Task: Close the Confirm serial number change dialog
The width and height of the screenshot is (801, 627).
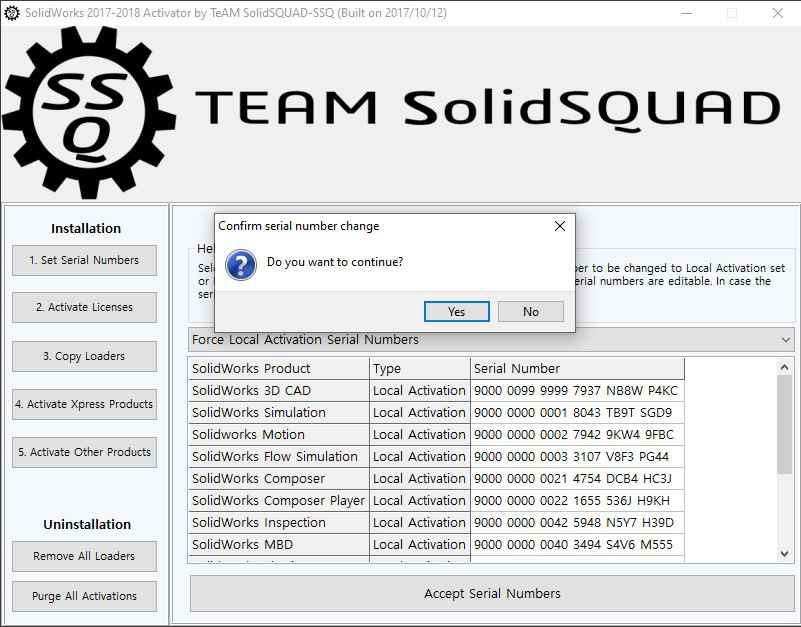Action: point(559,226)
